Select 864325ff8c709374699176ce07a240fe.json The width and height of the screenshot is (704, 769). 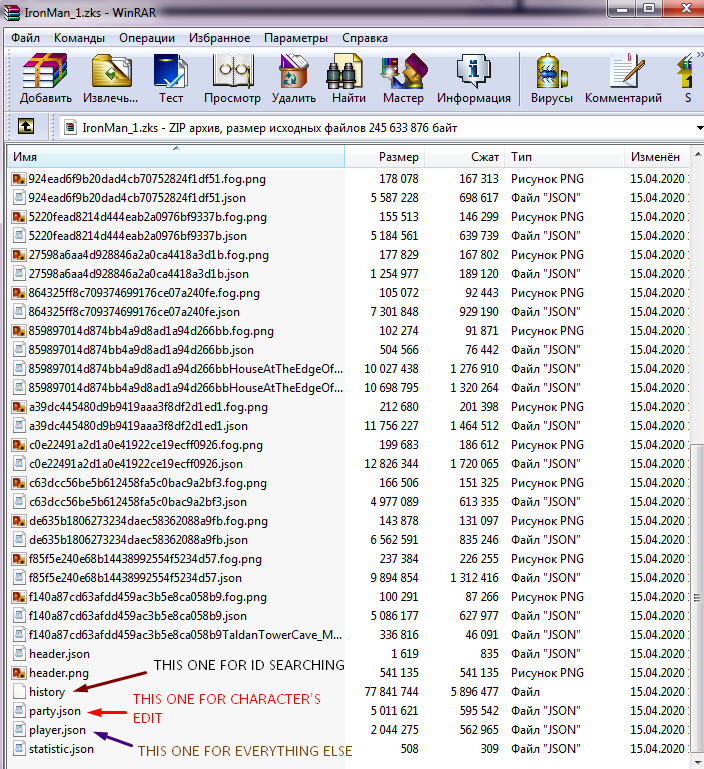pyautogui.click(x=134, y=312)
